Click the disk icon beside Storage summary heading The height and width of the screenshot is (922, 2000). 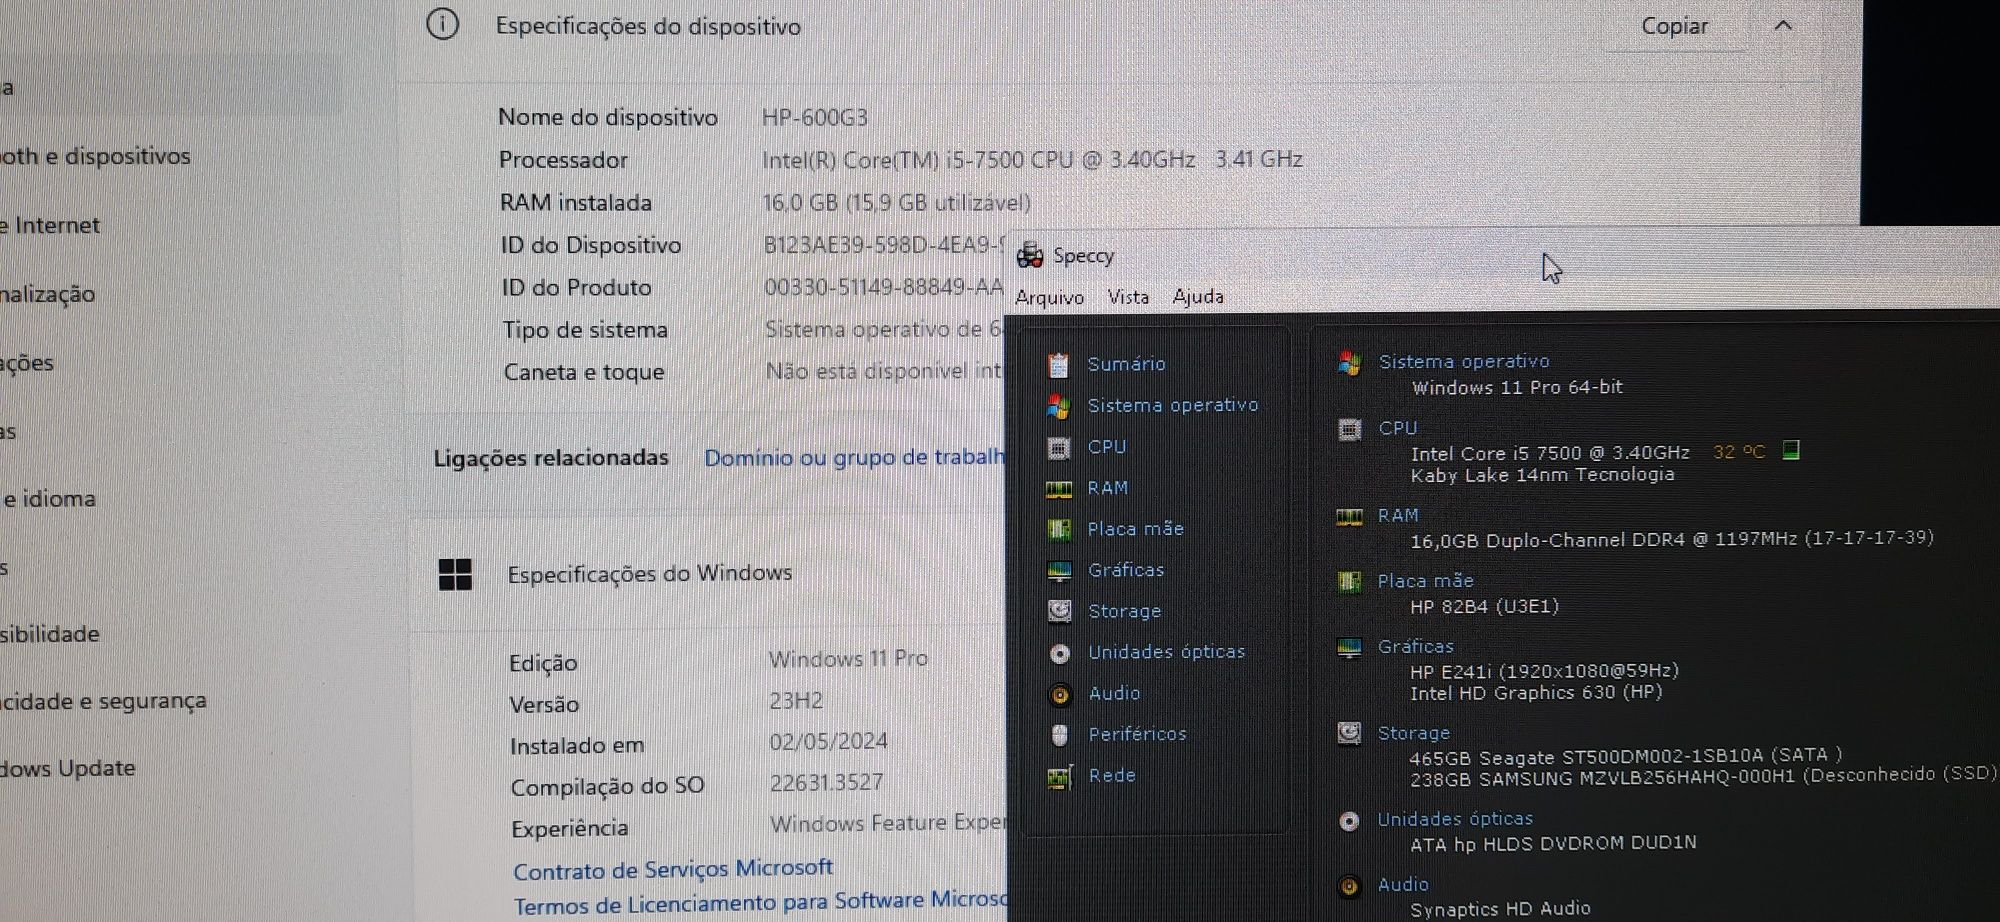tap(1349, 733)
